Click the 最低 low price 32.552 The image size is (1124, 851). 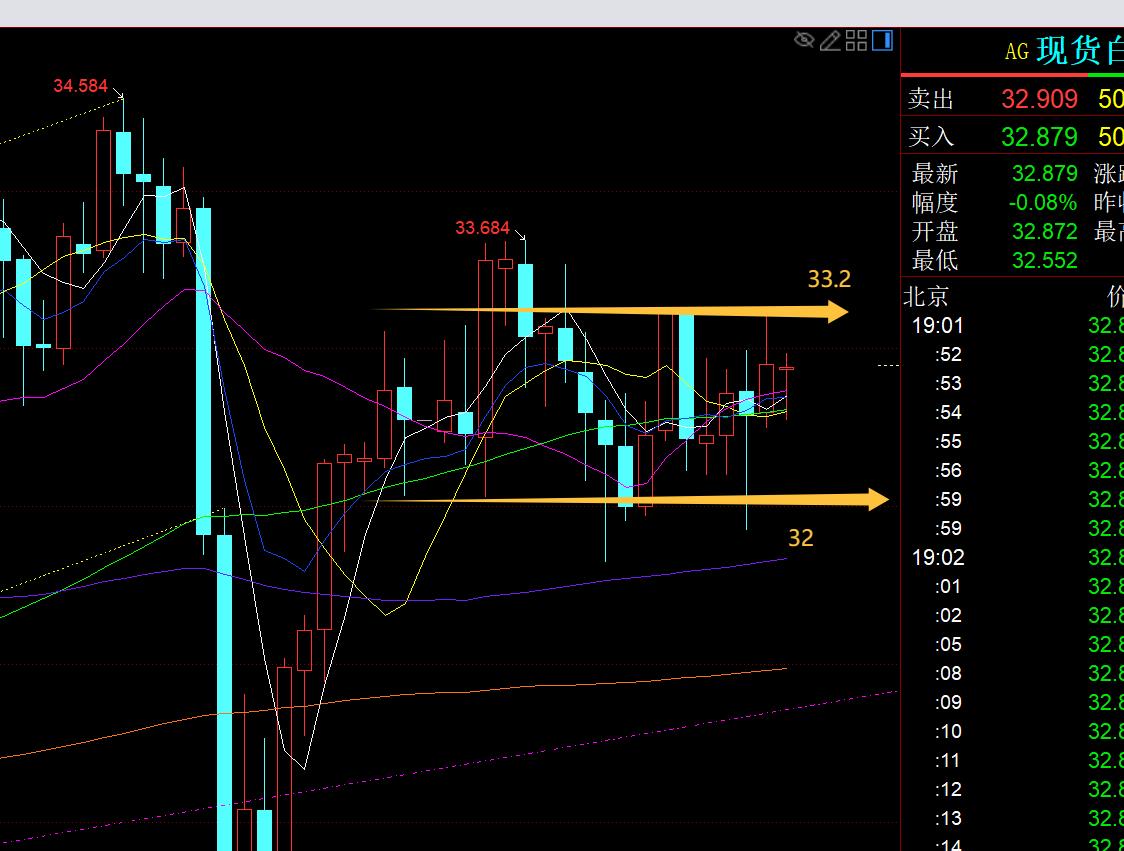point(1044,261)
